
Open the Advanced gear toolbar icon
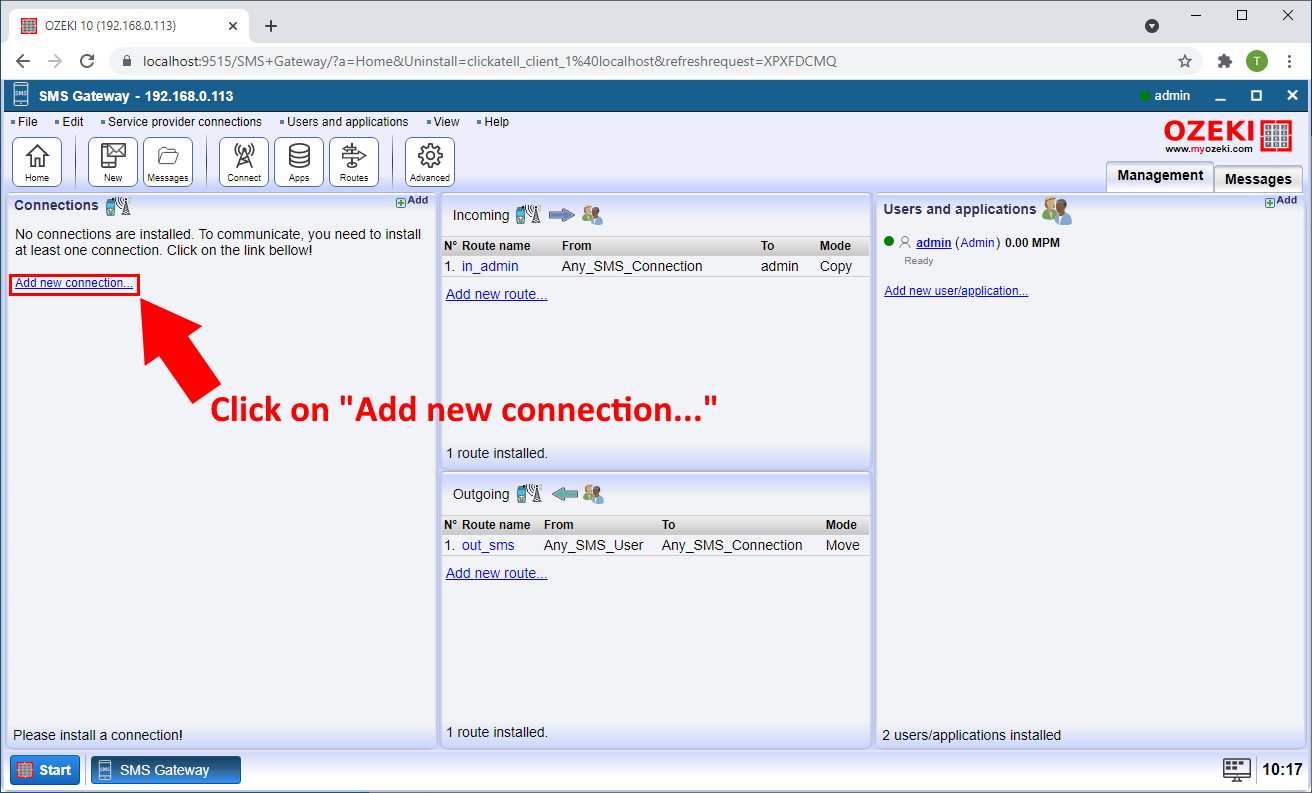tap(430, 162)
